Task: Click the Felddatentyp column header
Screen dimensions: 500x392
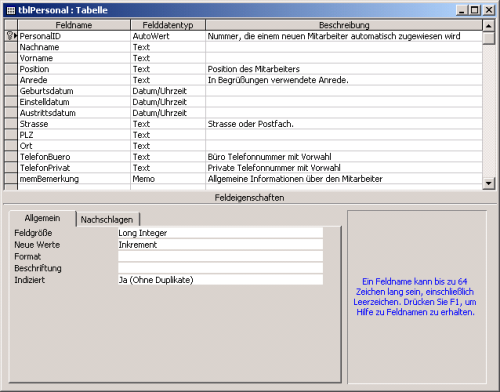Action: [x=168, y=25]
